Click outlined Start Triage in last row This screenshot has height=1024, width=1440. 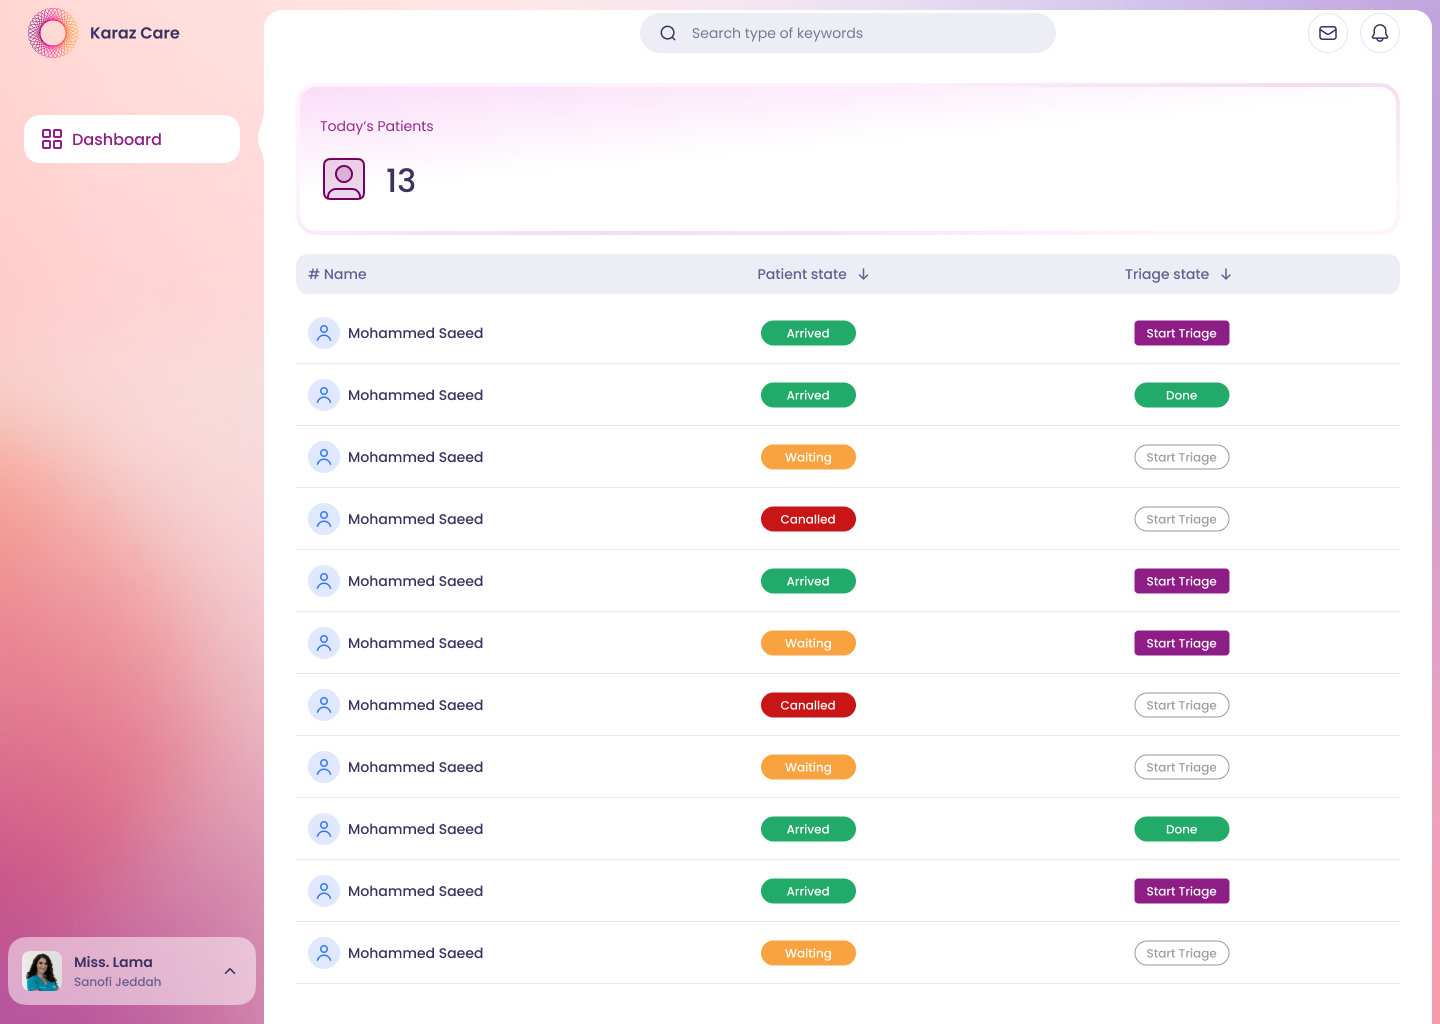[1181, 953]
